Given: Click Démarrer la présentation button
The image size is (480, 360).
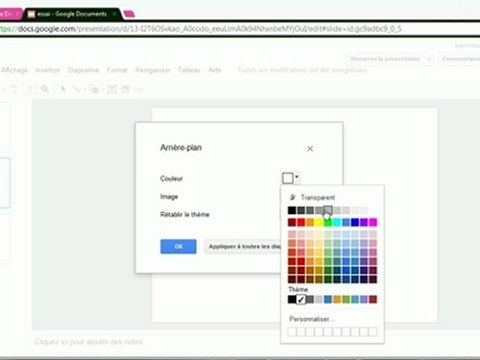Looking at the screenshot, I should [x=385, y=59].
